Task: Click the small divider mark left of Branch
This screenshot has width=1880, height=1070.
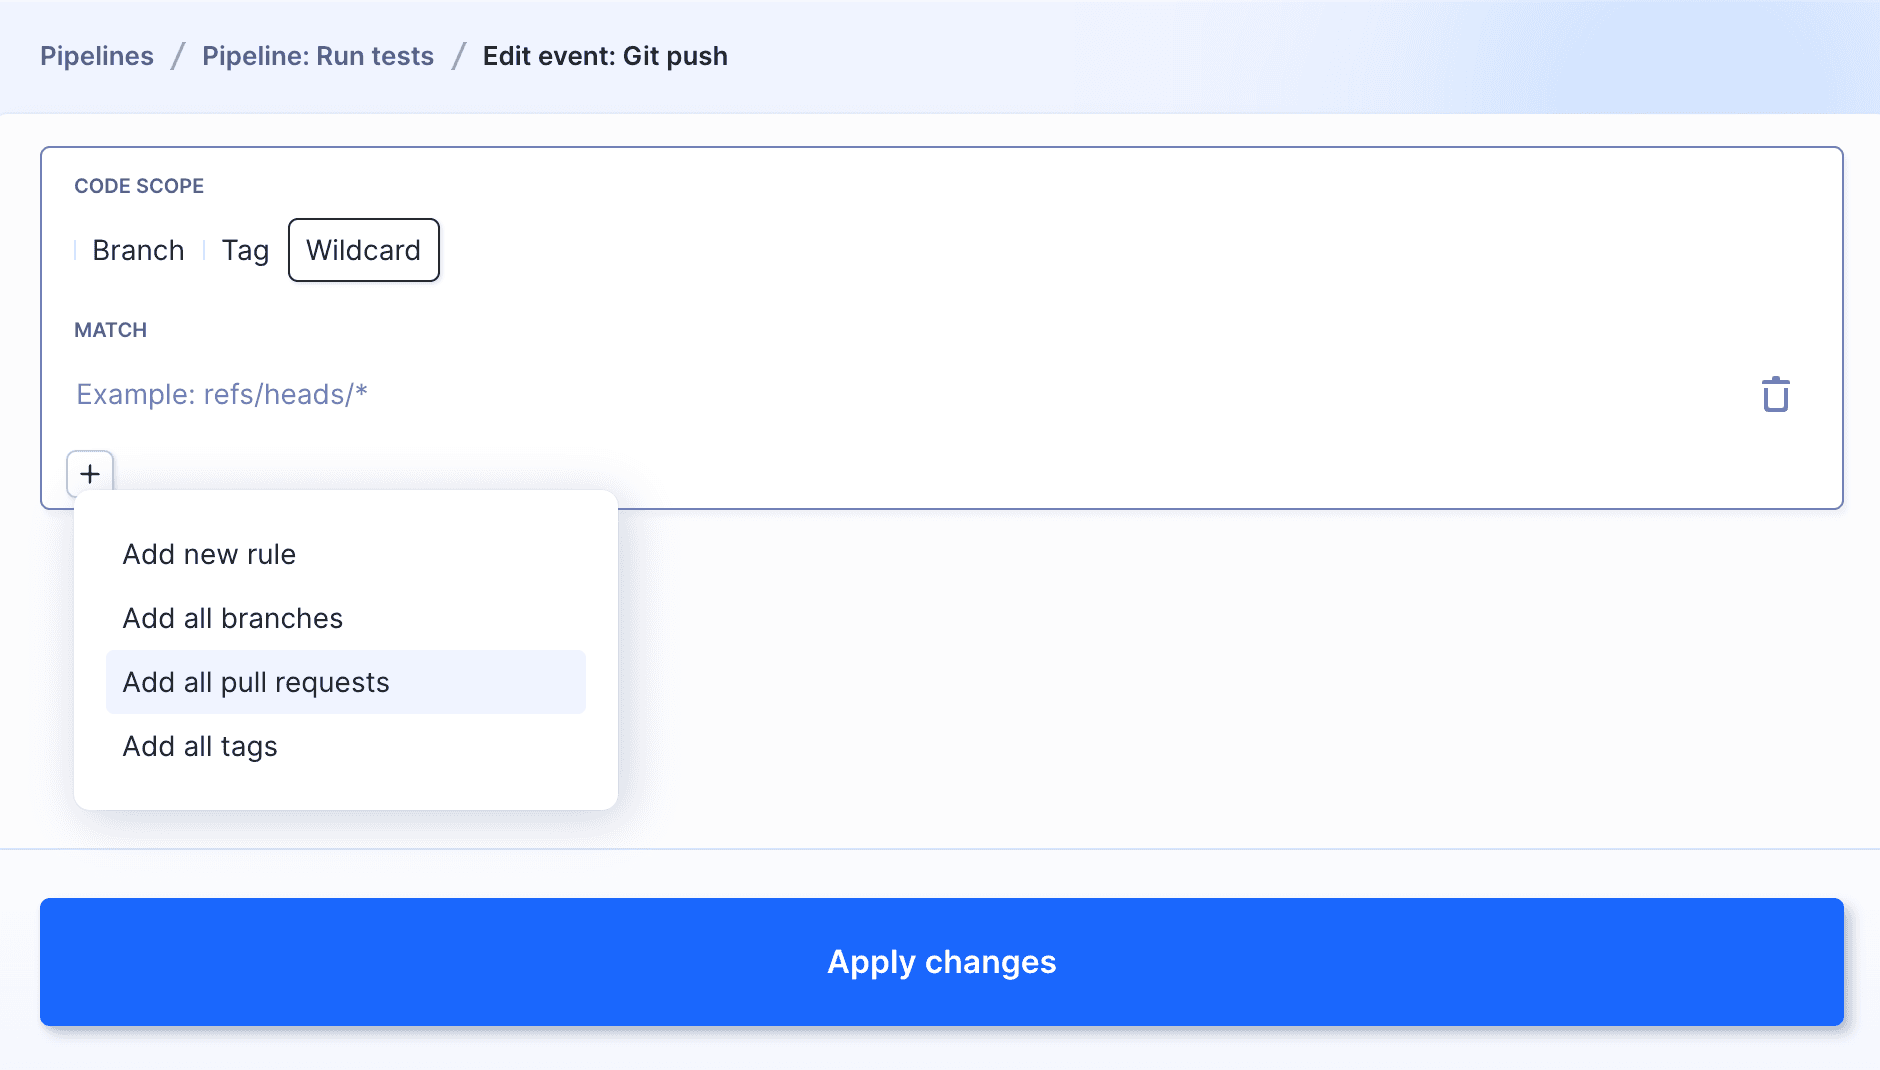Action: click(x=75, y=250)
